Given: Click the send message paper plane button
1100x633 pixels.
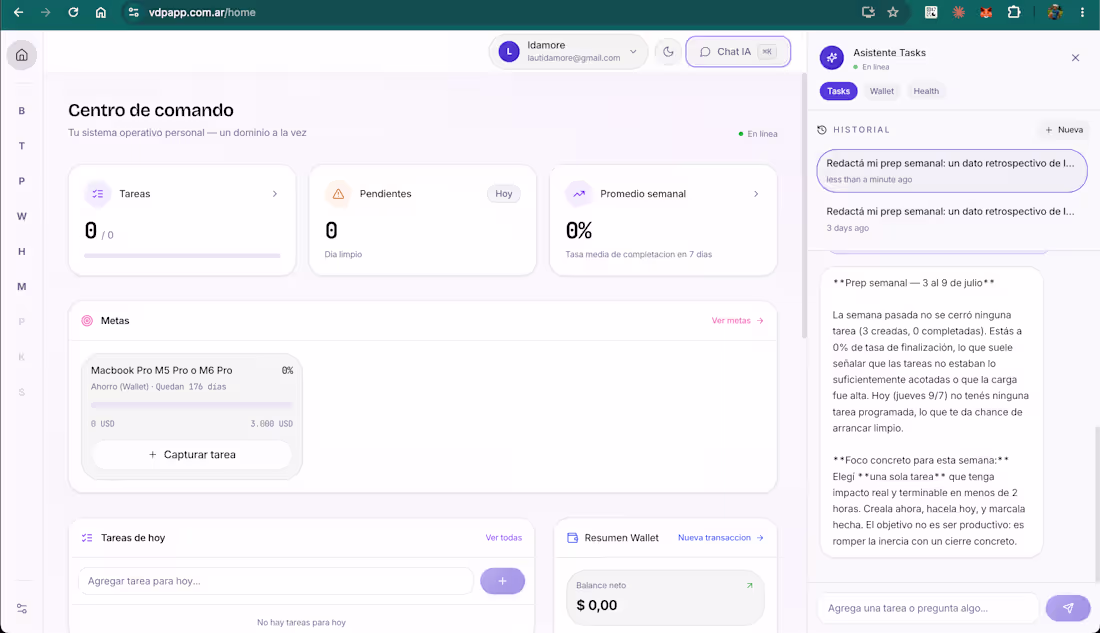Looking at the screenshot, I should (x=1068, y=608).
